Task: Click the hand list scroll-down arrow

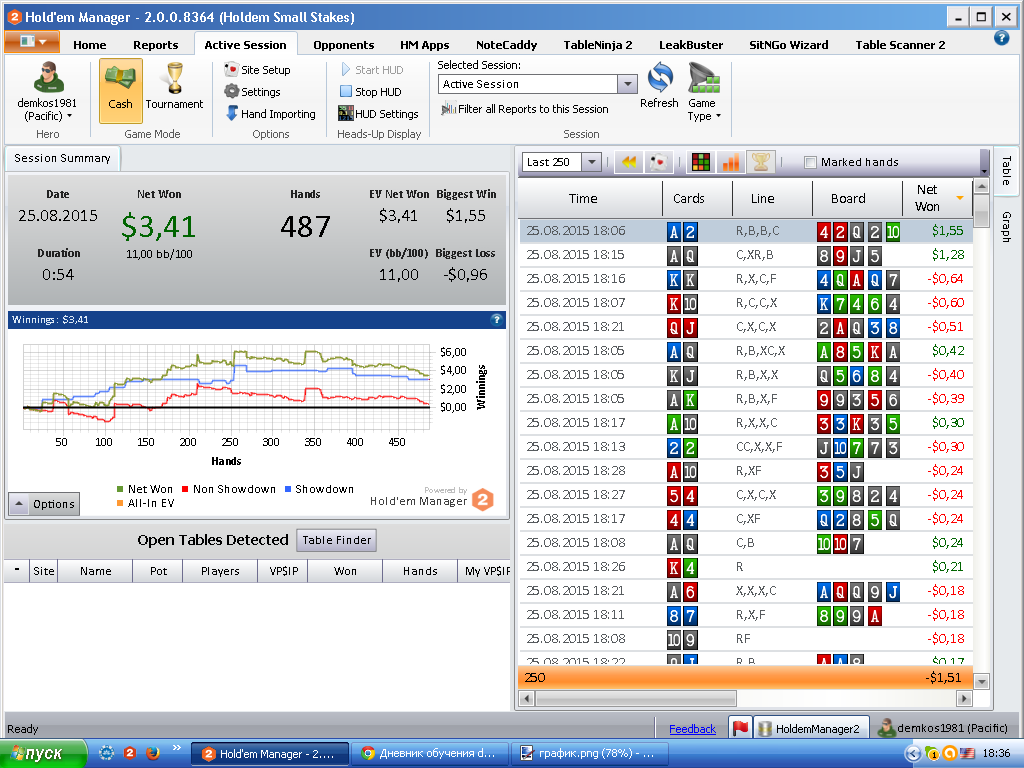Action: [981, 681]
